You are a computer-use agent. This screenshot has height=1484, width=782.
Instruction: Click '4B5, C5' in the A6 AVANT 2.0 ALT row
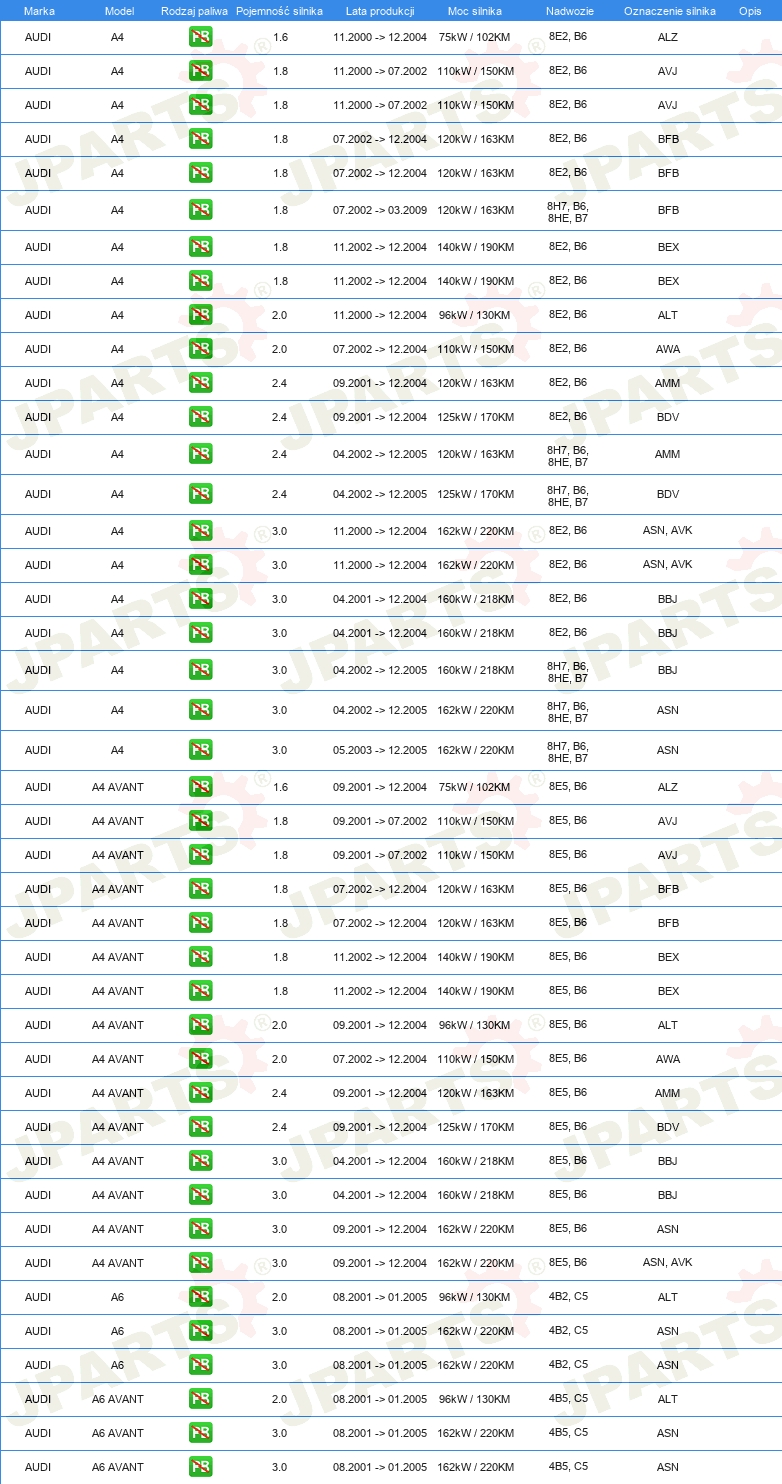[x=568, y=1399]
